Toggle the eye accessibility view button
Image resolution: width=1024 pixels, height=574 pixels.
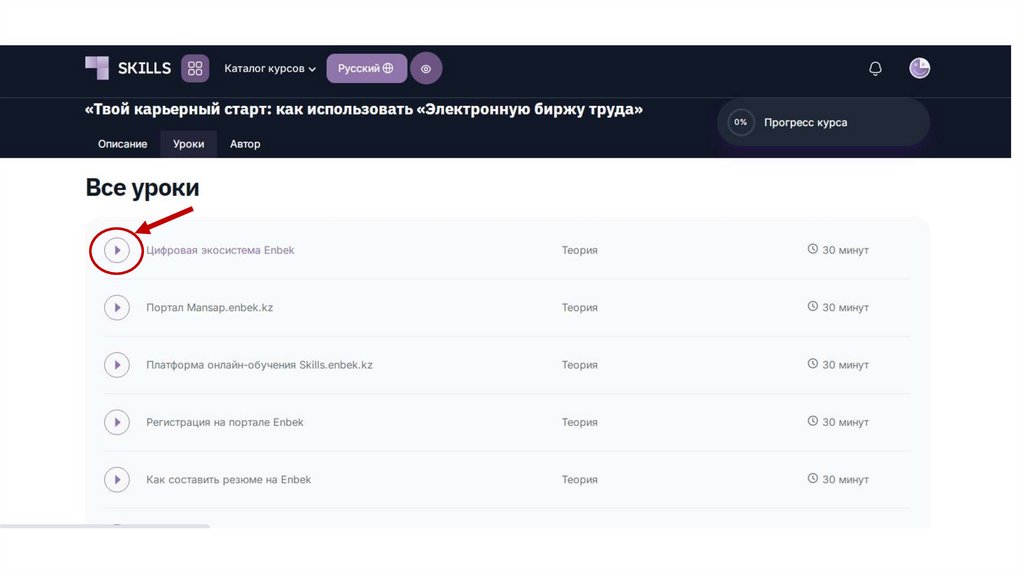click(426, 69)
